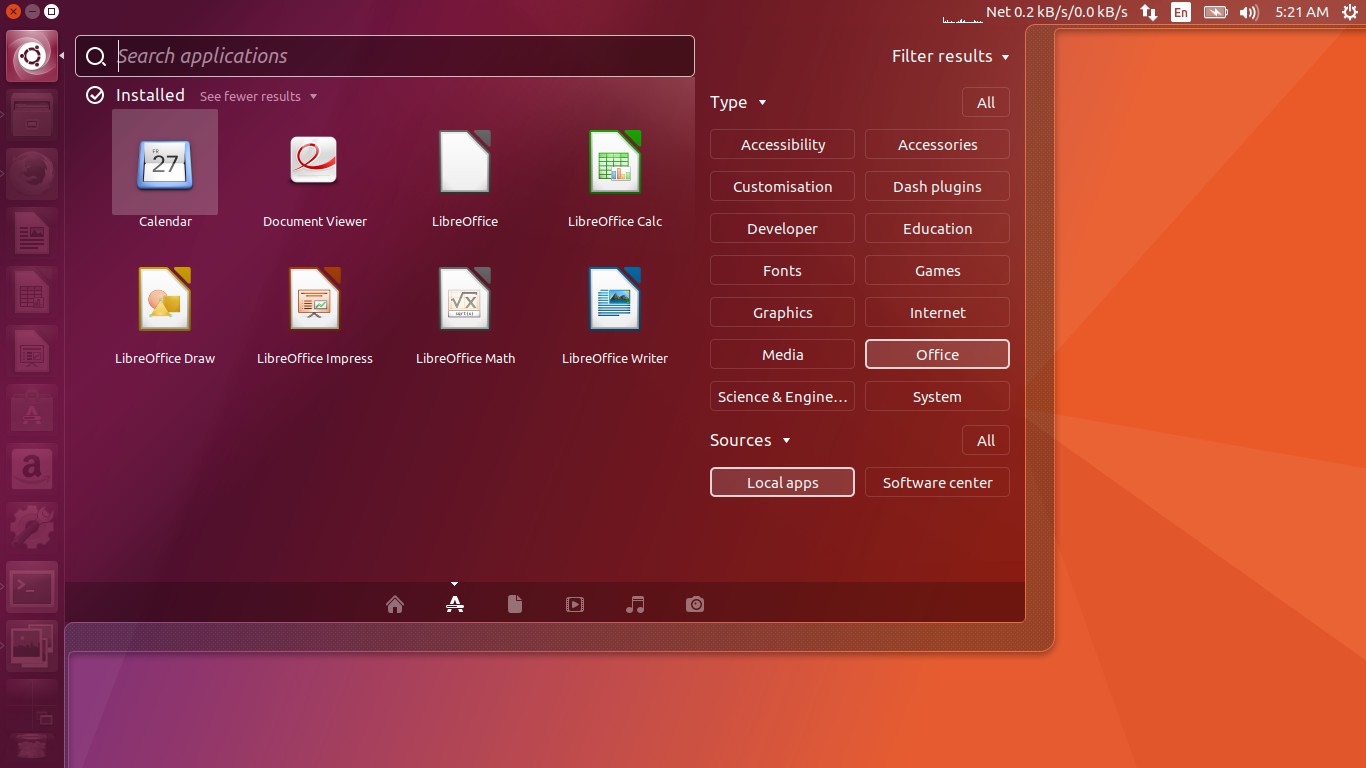Start LibreOffice Impress
Viewport: 1366px width, 768px height.
tap(315, 299)
